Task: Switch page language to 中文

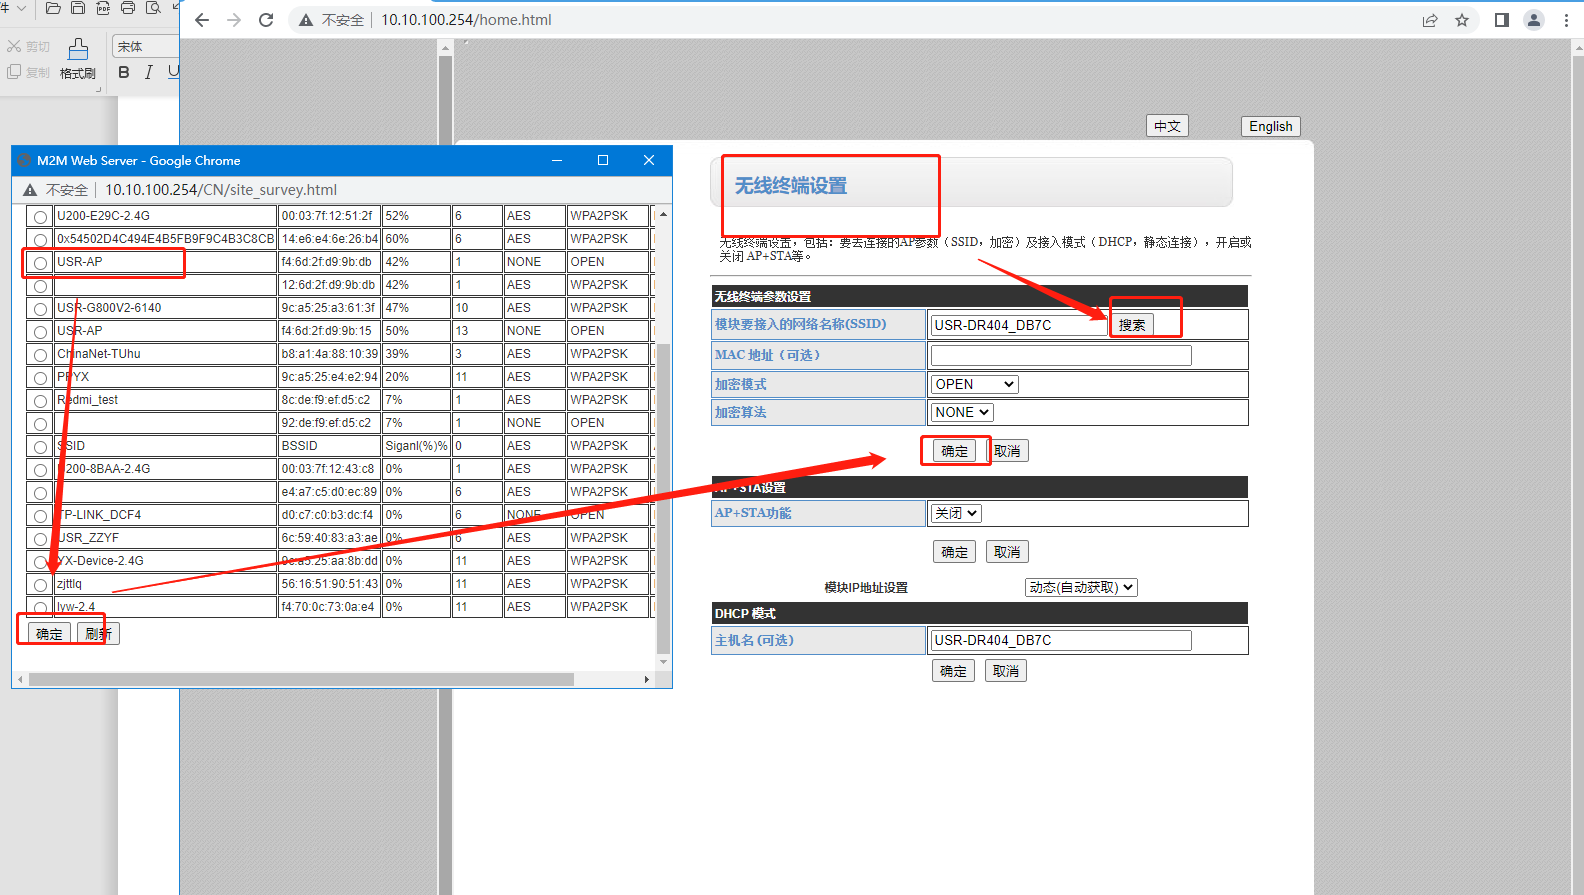Action: 1167,126
